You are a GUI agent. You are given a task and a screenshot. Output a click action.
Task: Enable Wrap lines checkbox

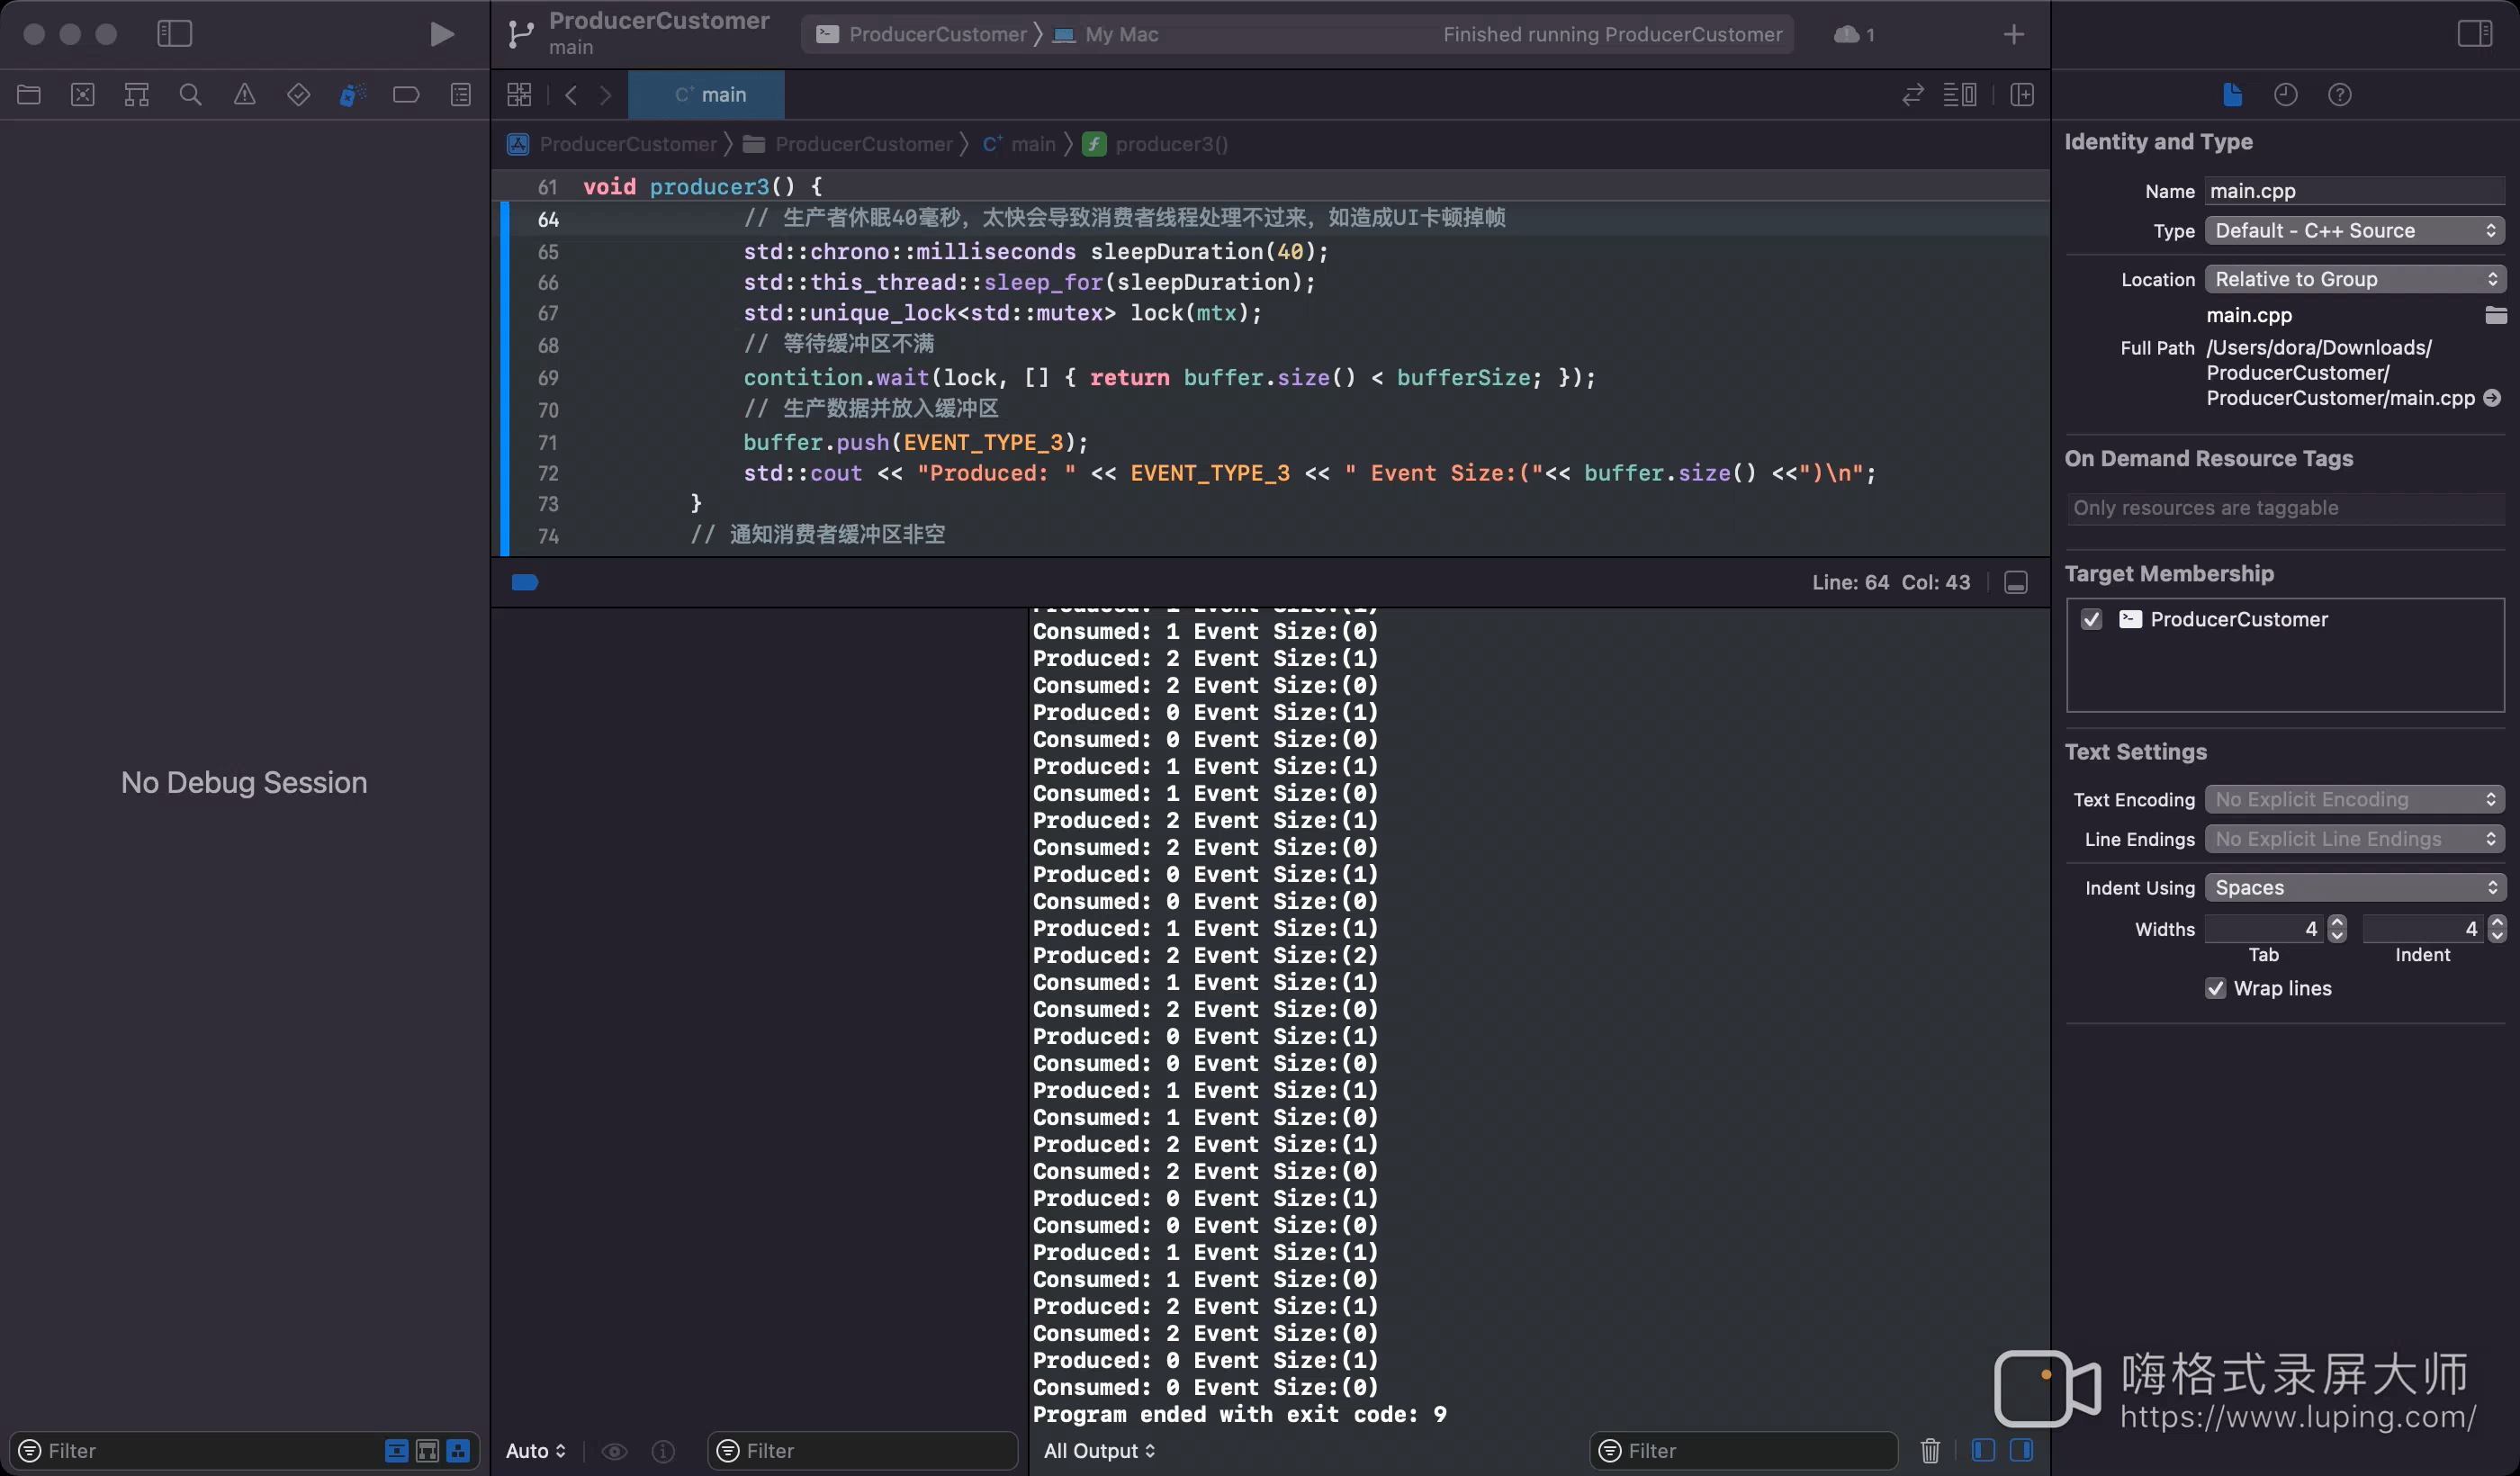(2216, 987)
